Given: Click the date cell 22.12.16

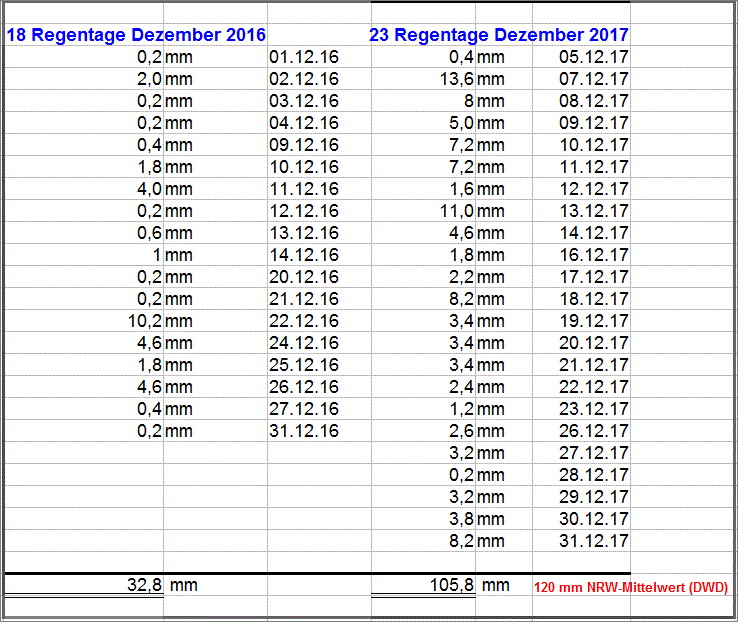Looking at the screenshot, I should coord(304,321).
